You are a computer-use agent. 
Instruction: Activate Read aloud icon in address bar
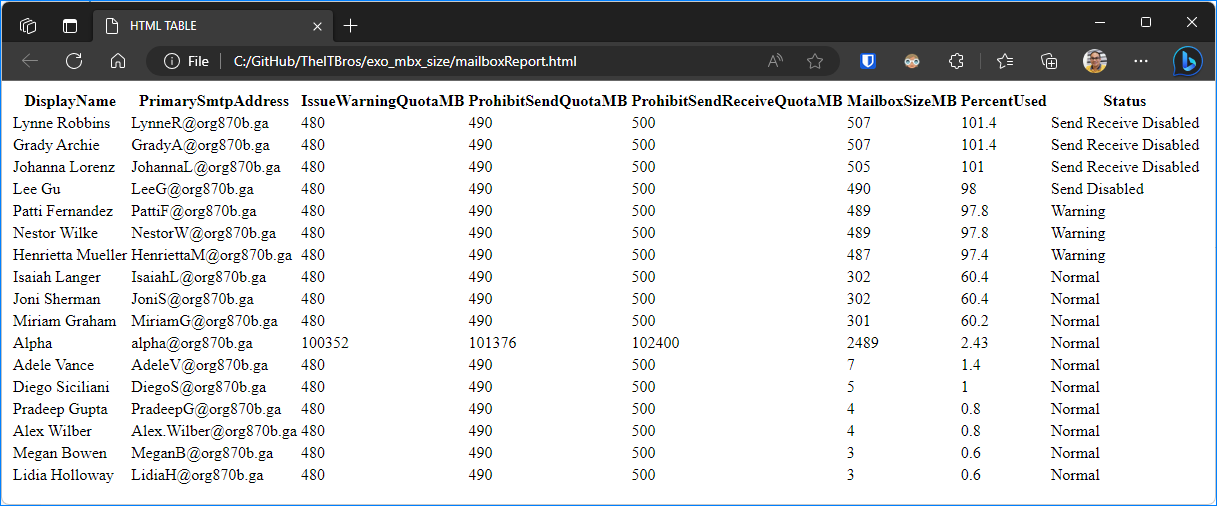(775, 61)
